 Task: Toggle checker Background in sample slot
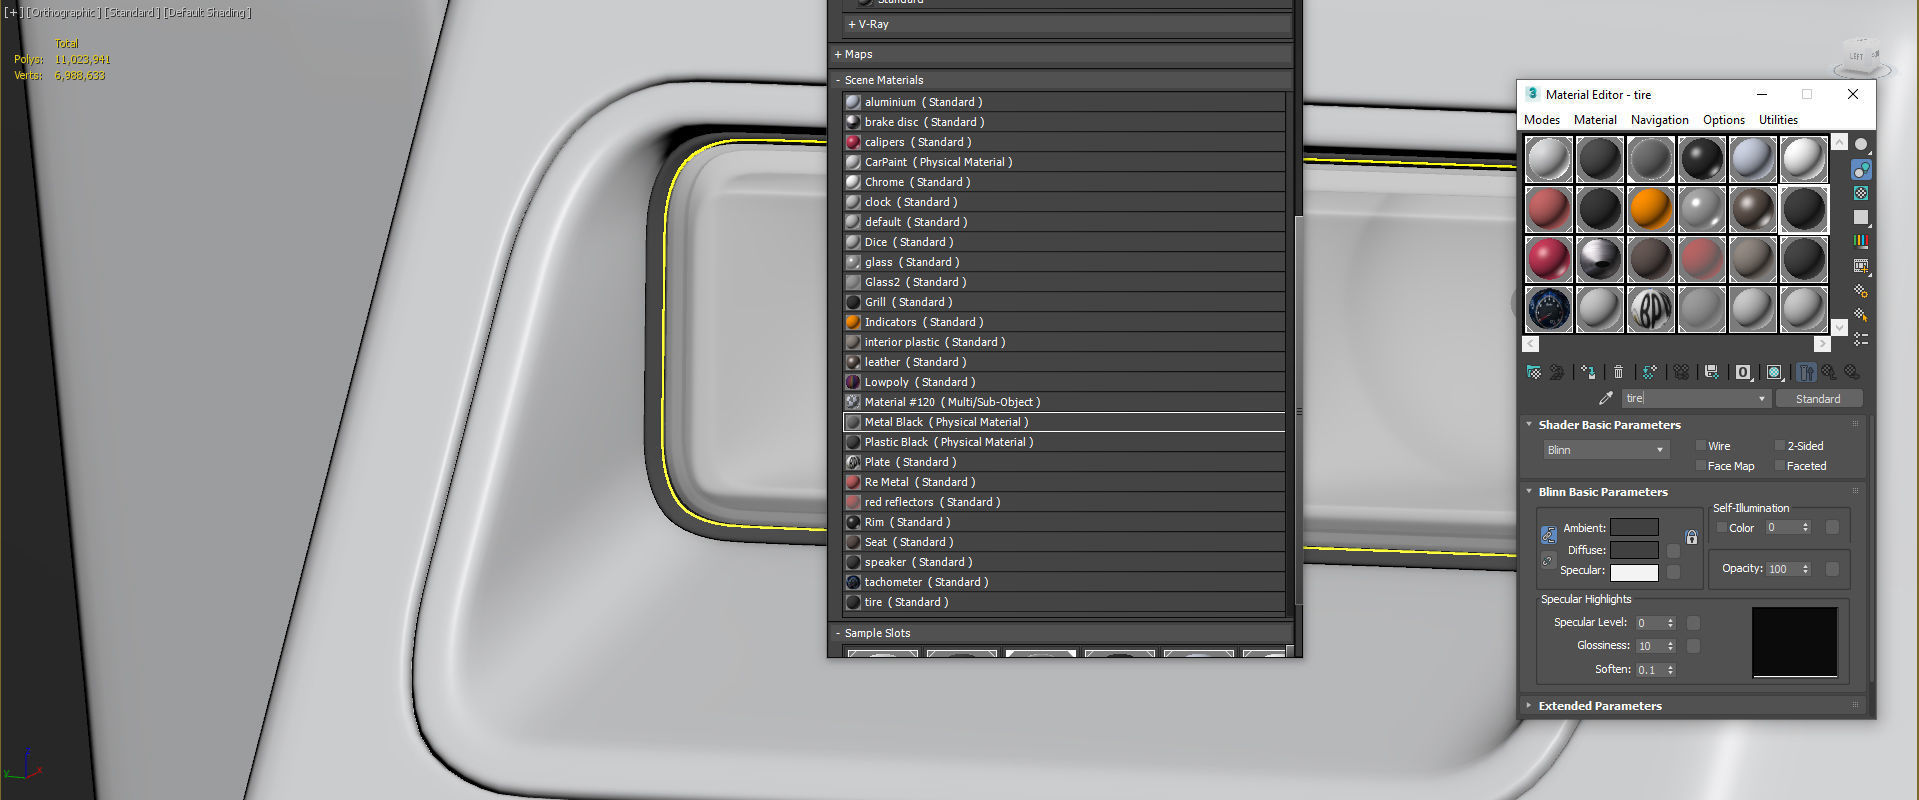pos(1861,193)
